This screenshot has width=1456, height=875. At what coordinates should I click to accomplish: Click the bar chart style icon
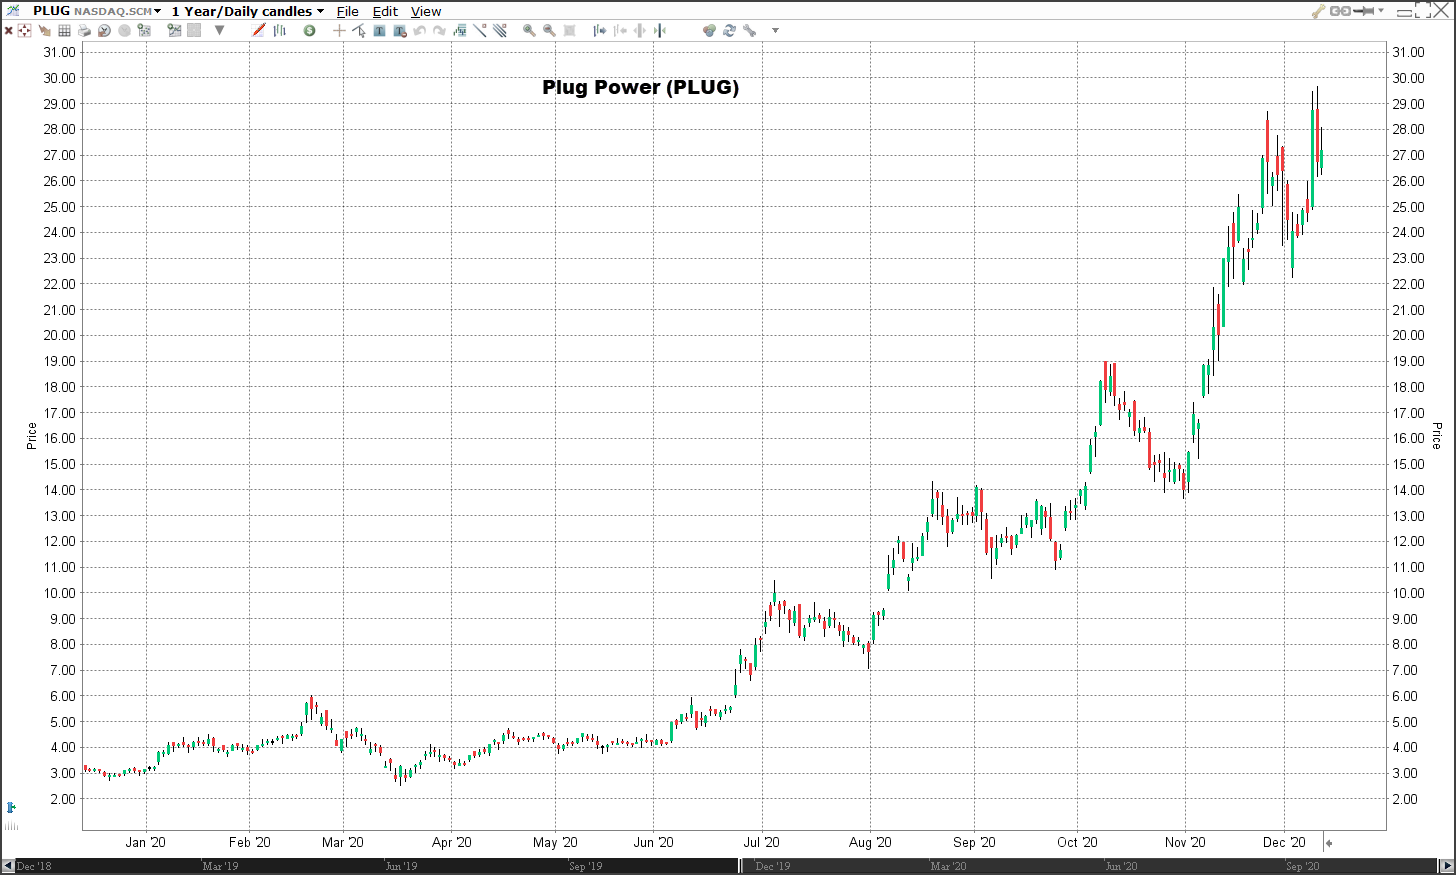[x=280, y=31]
